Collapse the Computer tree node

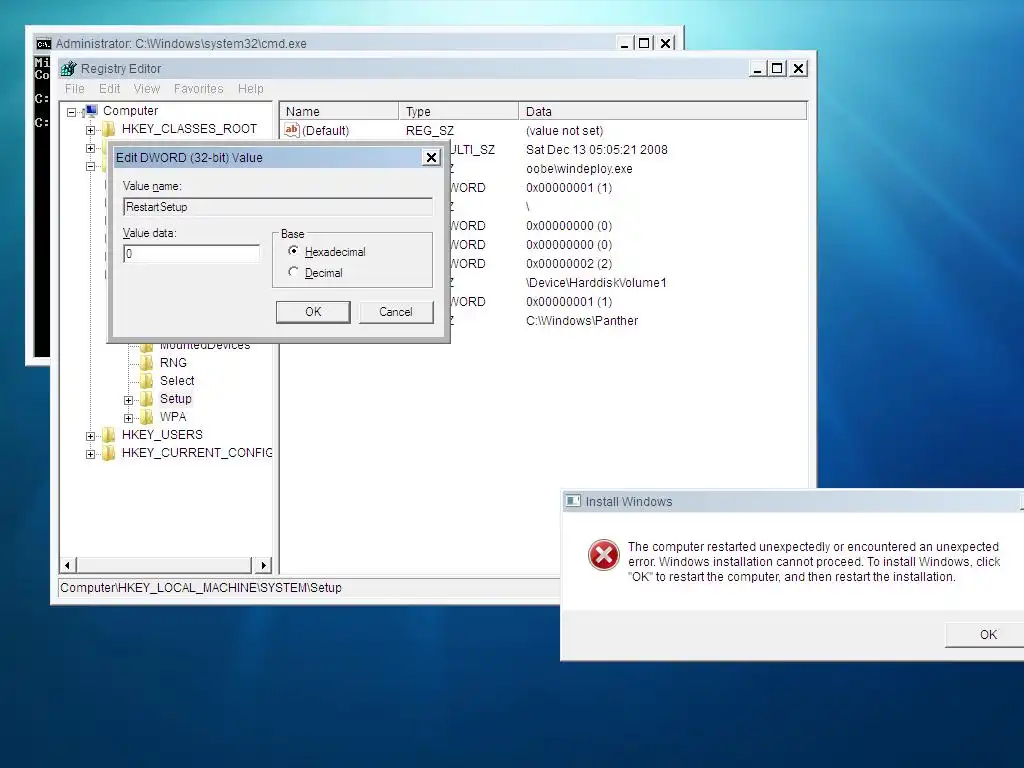tap(72, 112)
